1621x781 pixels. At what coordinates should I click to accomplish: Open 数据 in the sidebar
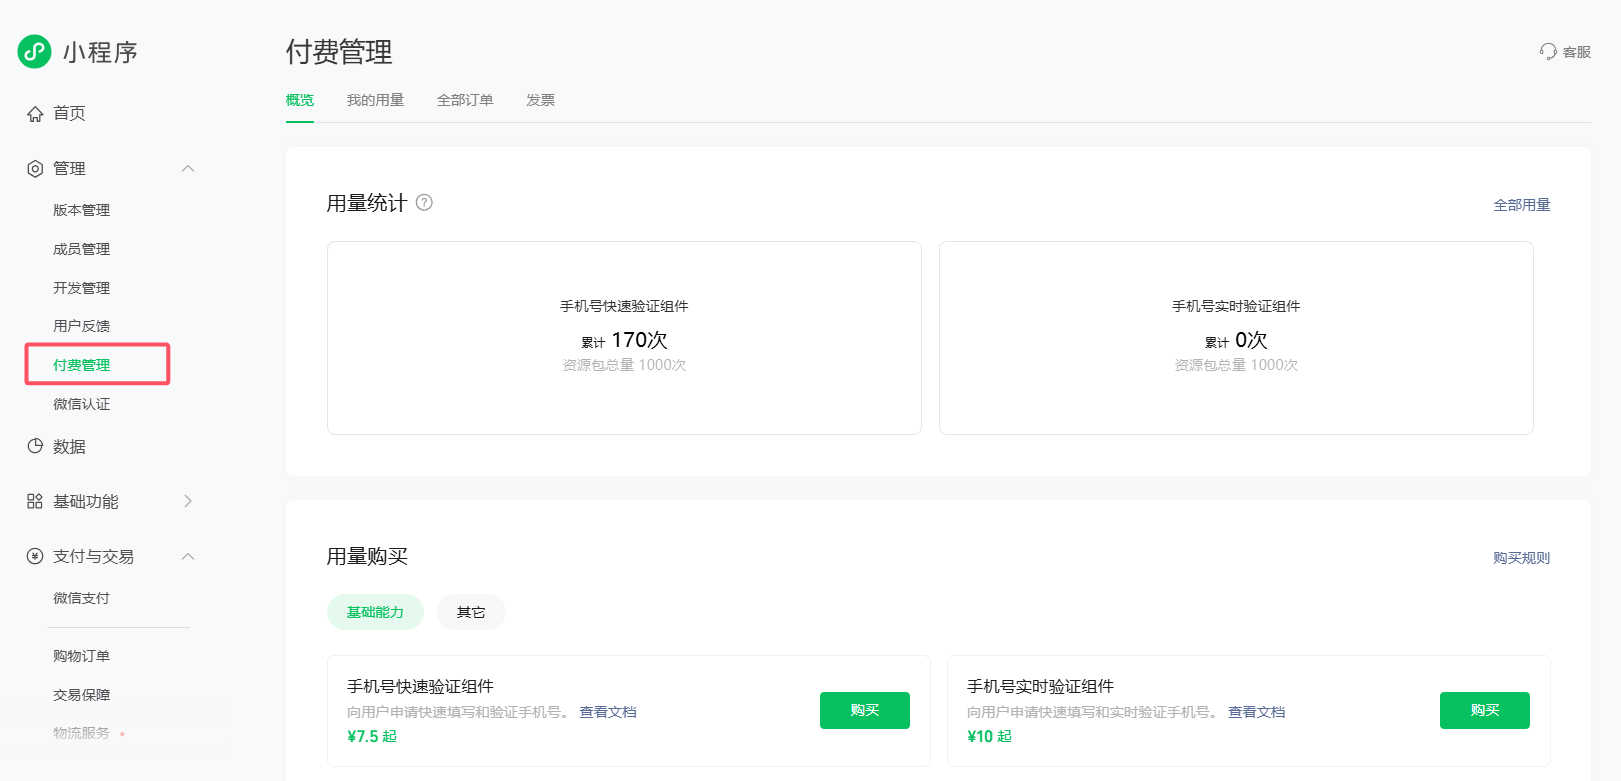point(69,446)
